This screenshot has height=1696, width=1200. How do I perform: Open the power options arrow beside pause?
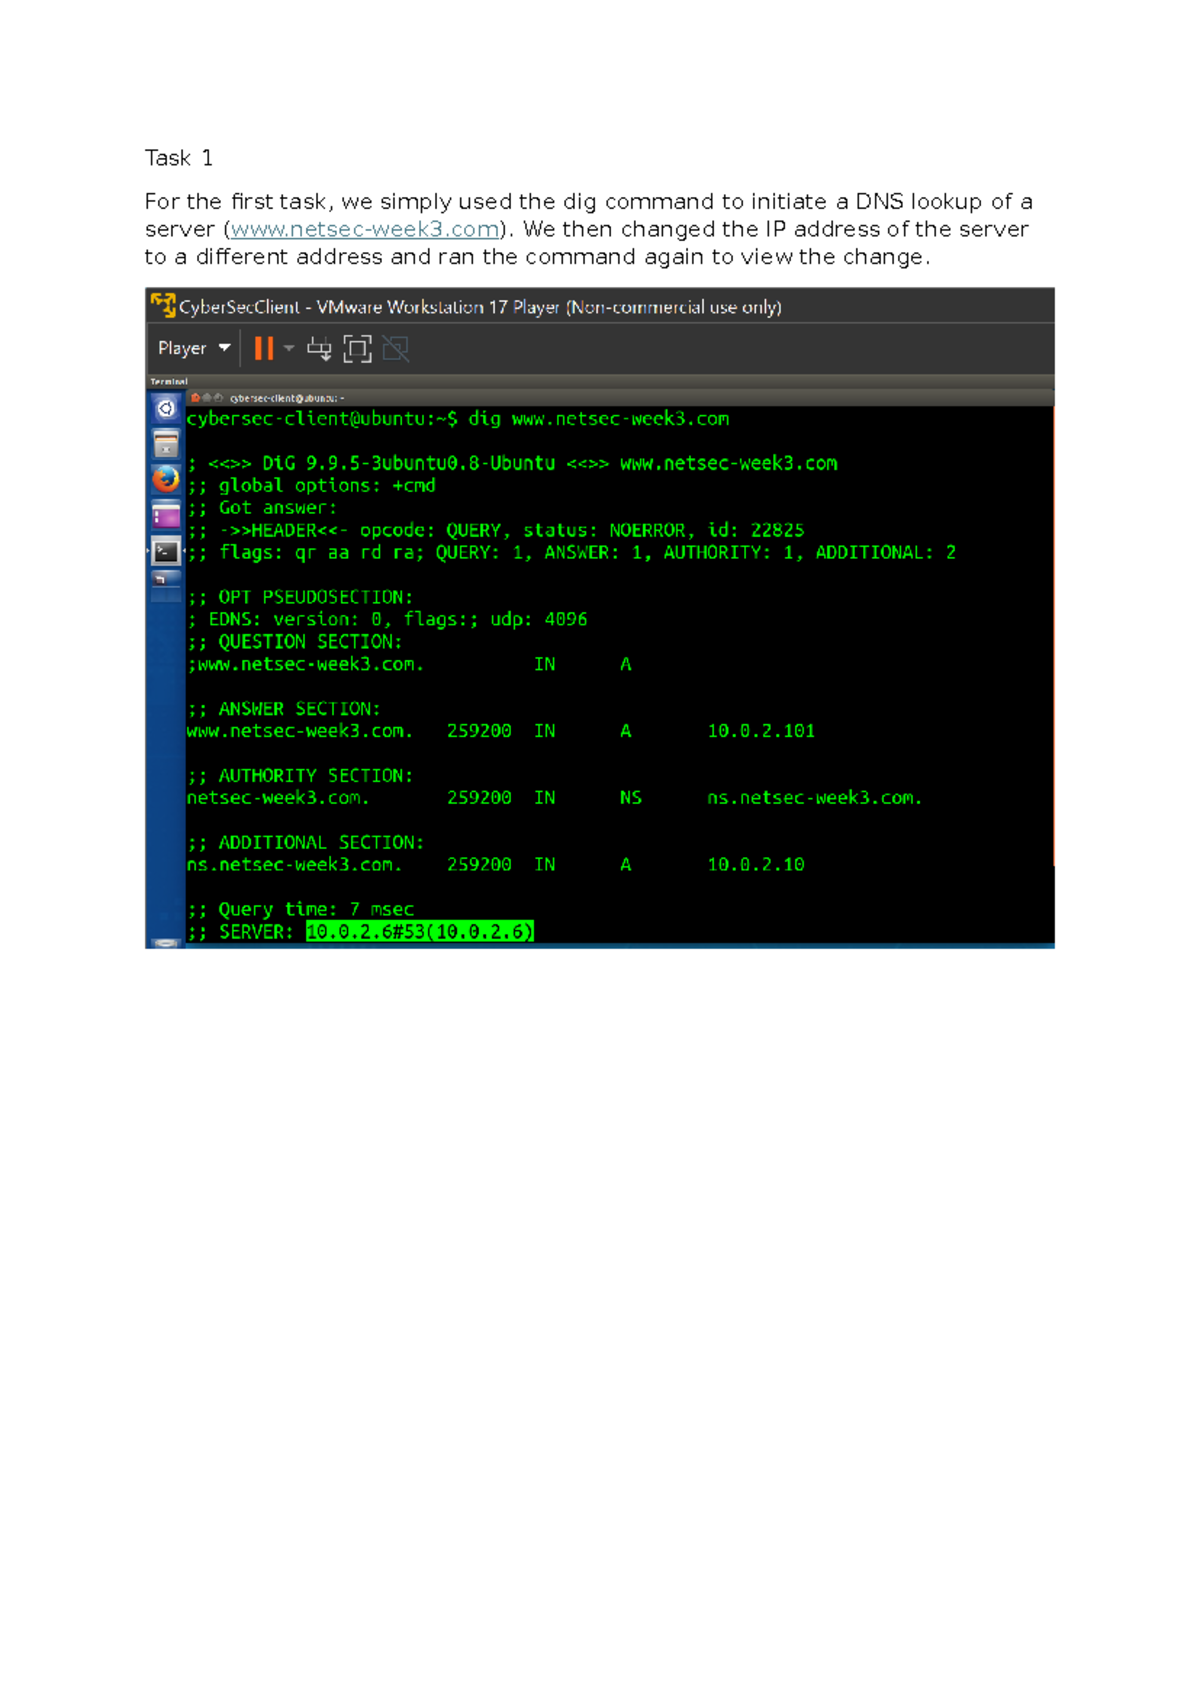click(289, 348)
